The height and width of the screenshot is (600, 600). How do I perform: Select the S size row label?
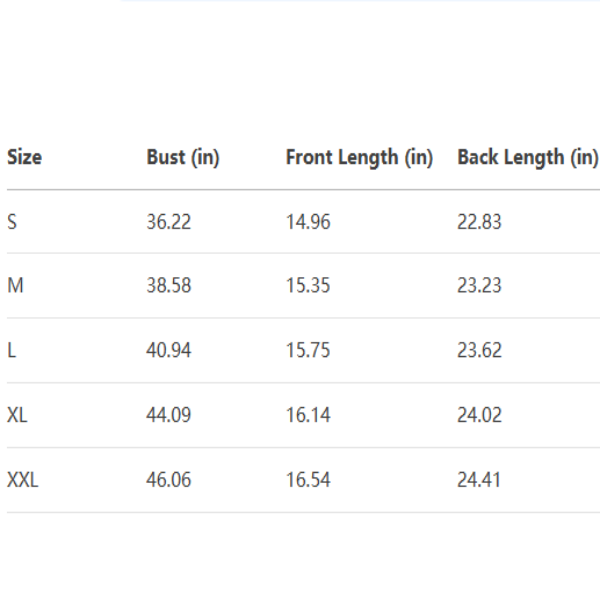click(12, 222)
